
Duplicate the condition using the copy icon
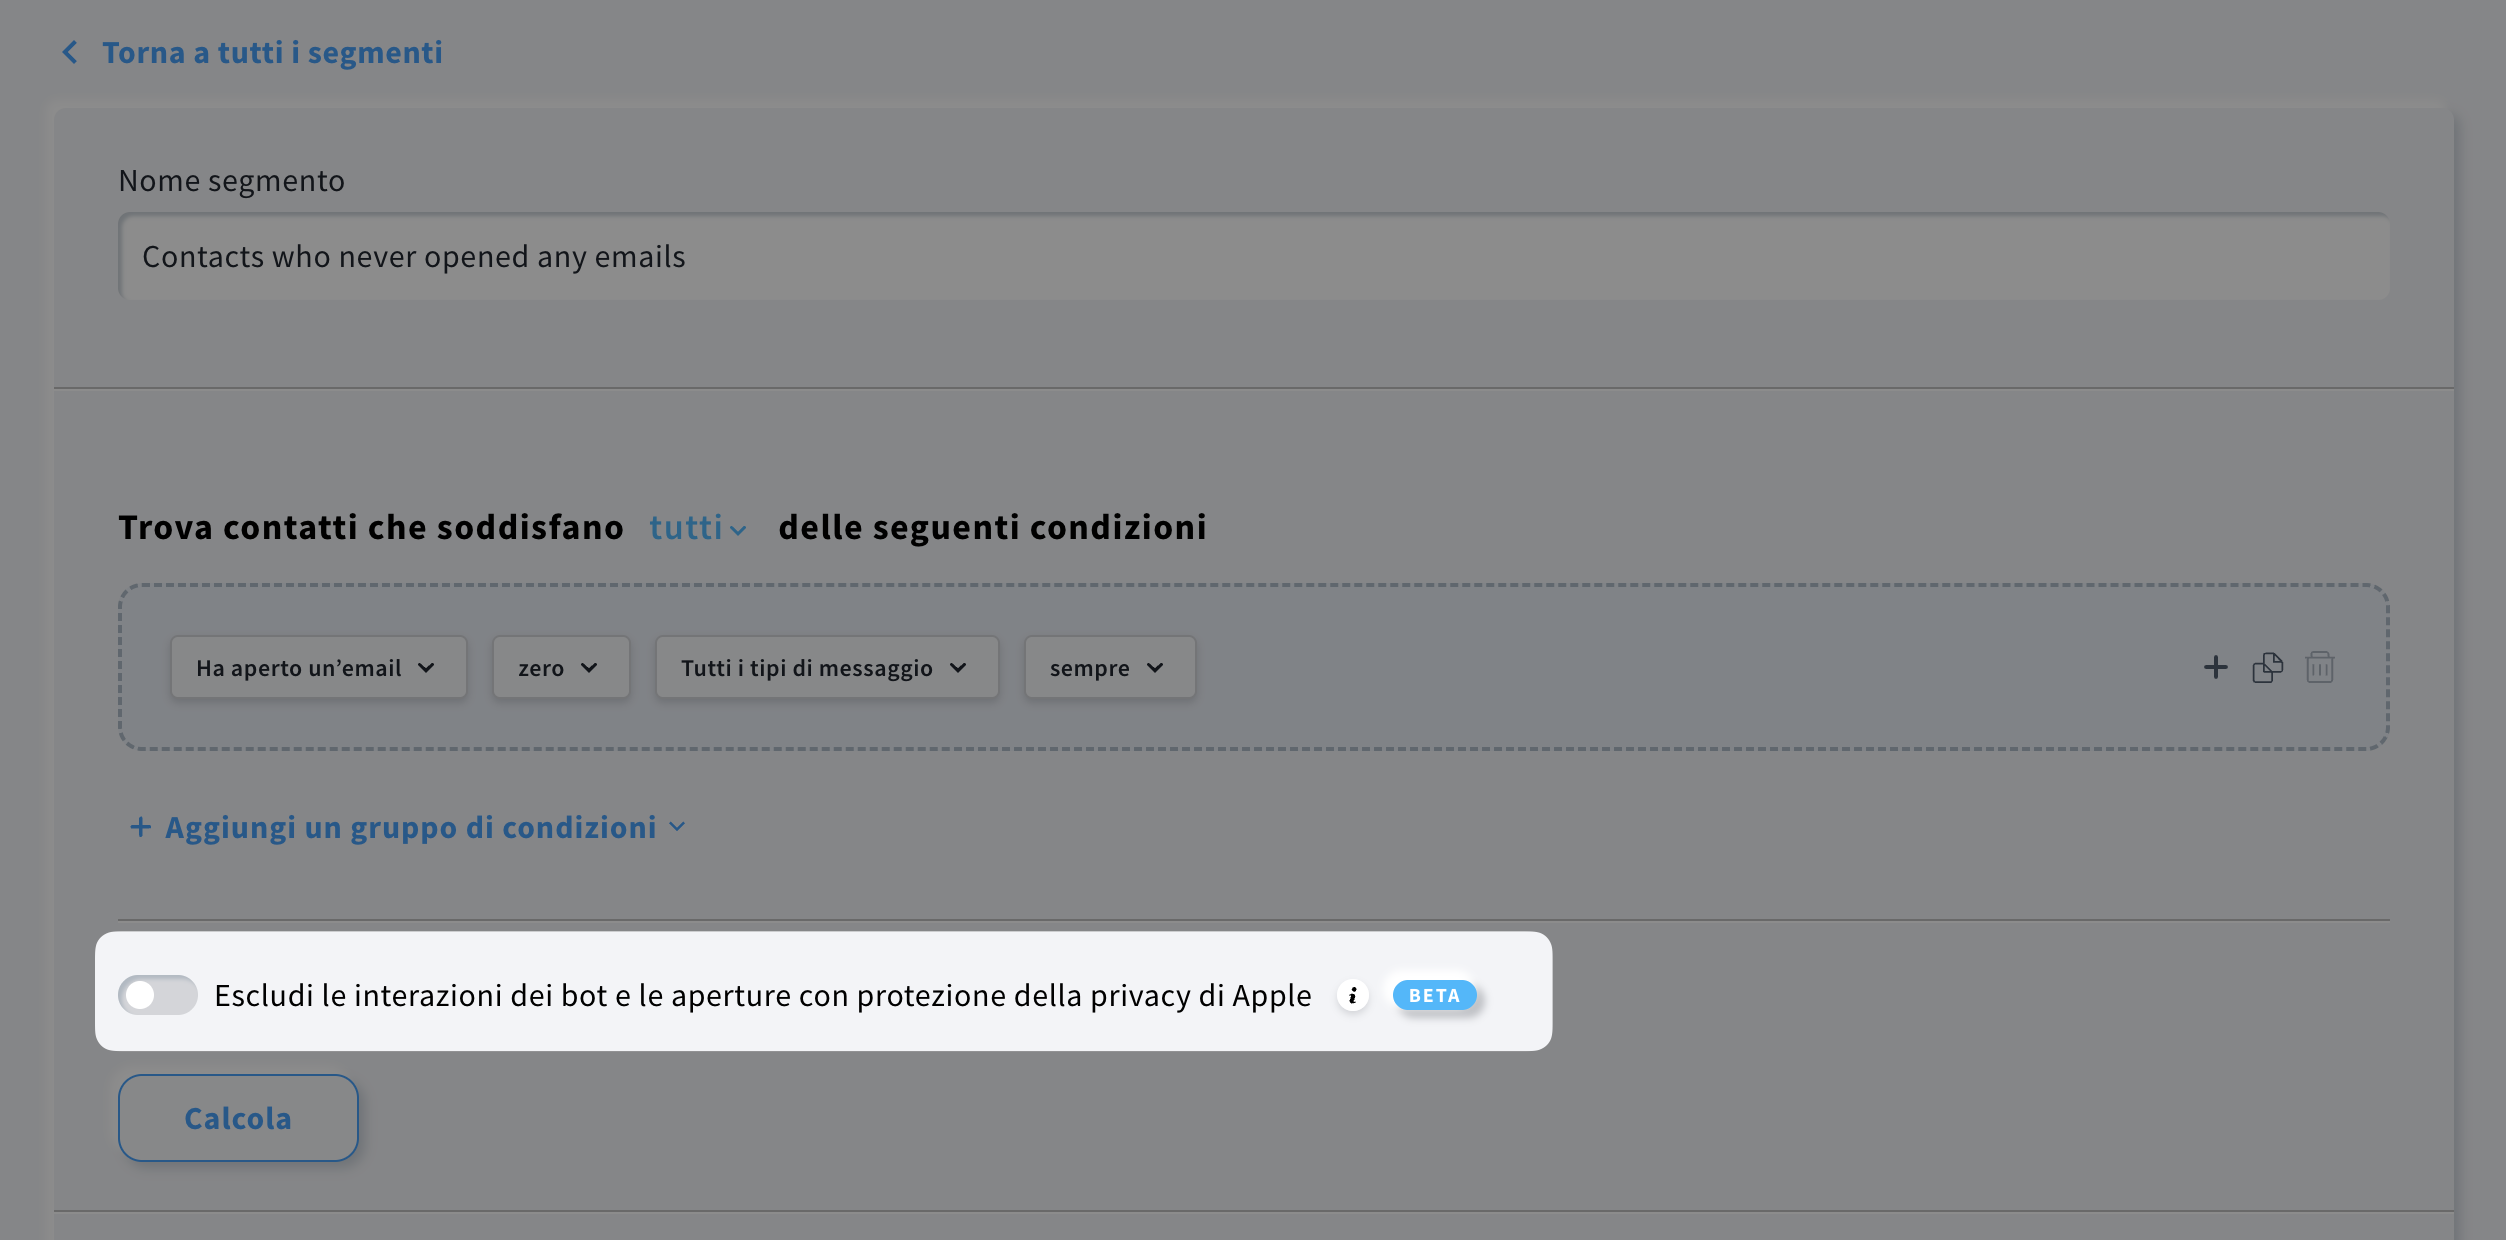(2268, 667)
